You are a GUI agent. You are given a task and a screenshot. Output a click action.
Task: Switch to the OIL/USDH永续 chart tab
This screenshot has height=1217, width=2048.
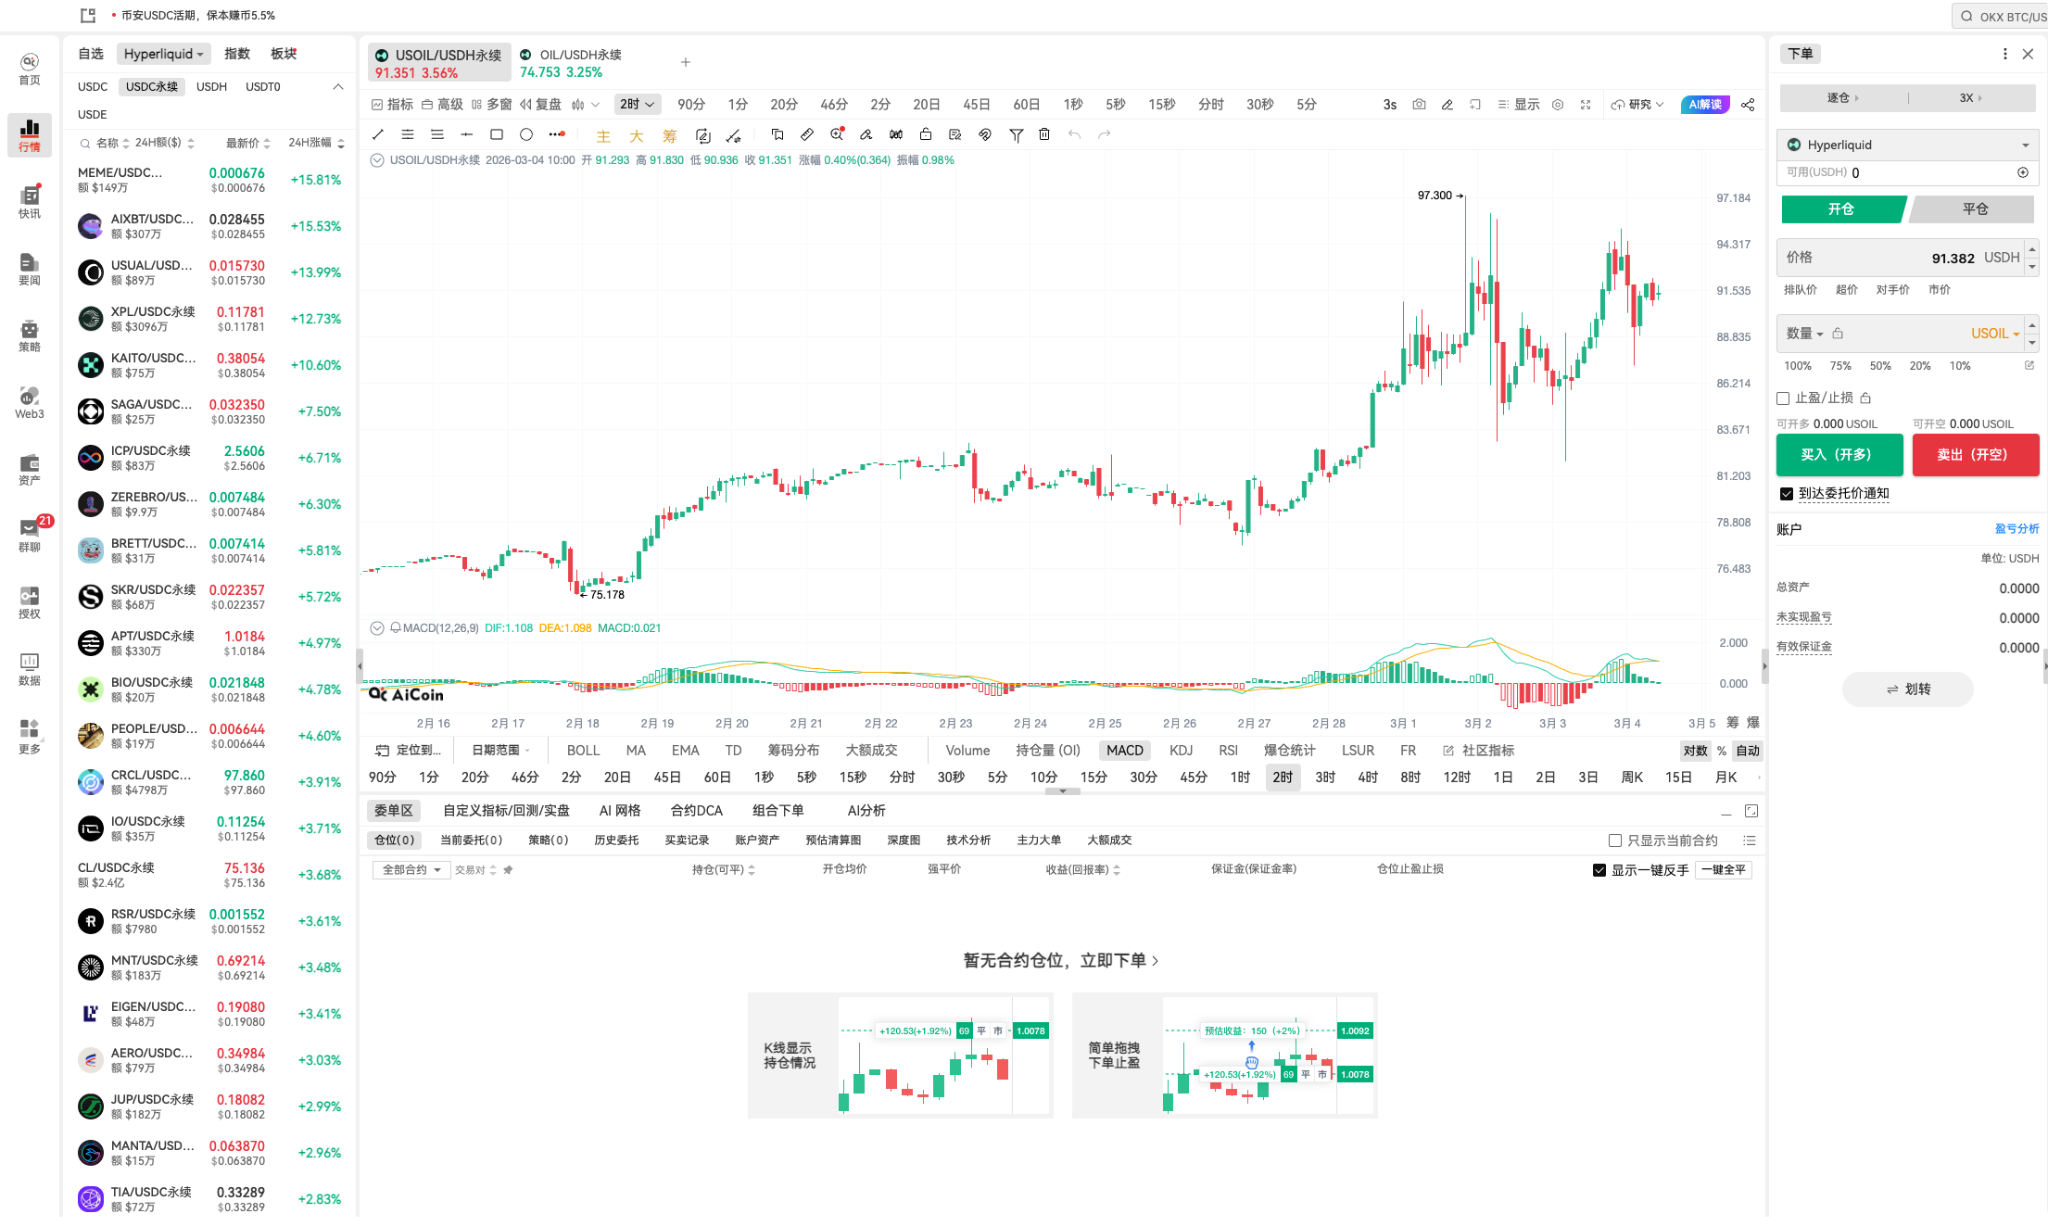572,62
